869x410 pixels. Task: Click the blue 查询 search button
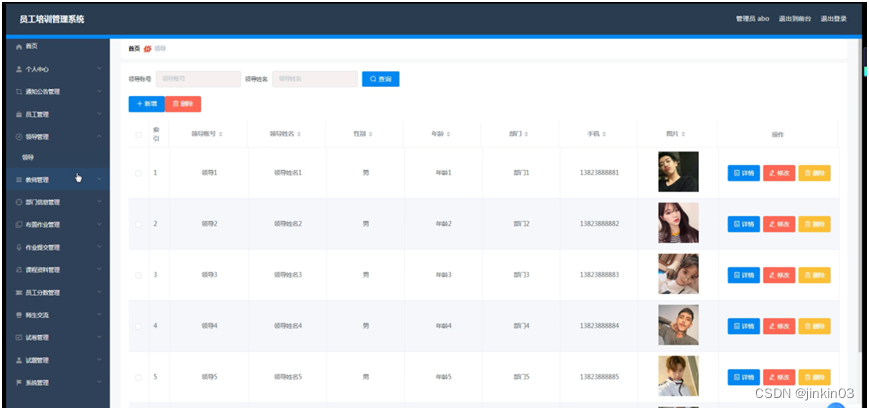[x=381, y=79]
